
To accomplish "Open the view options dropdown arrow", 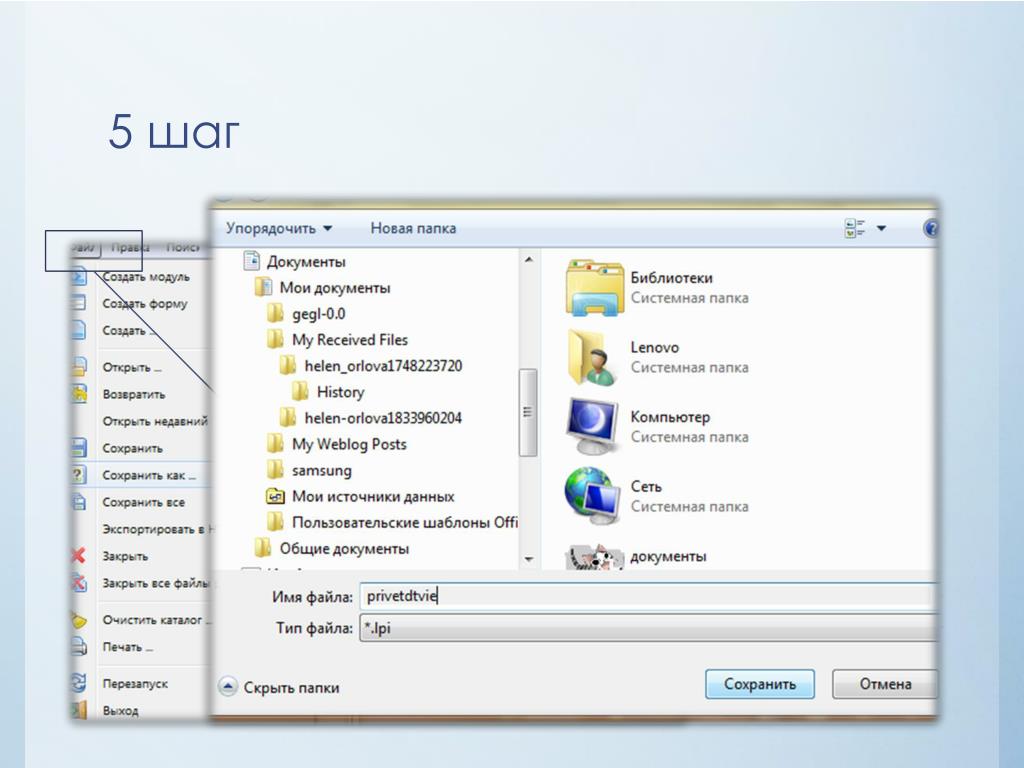I will click(x=882, y=229).
